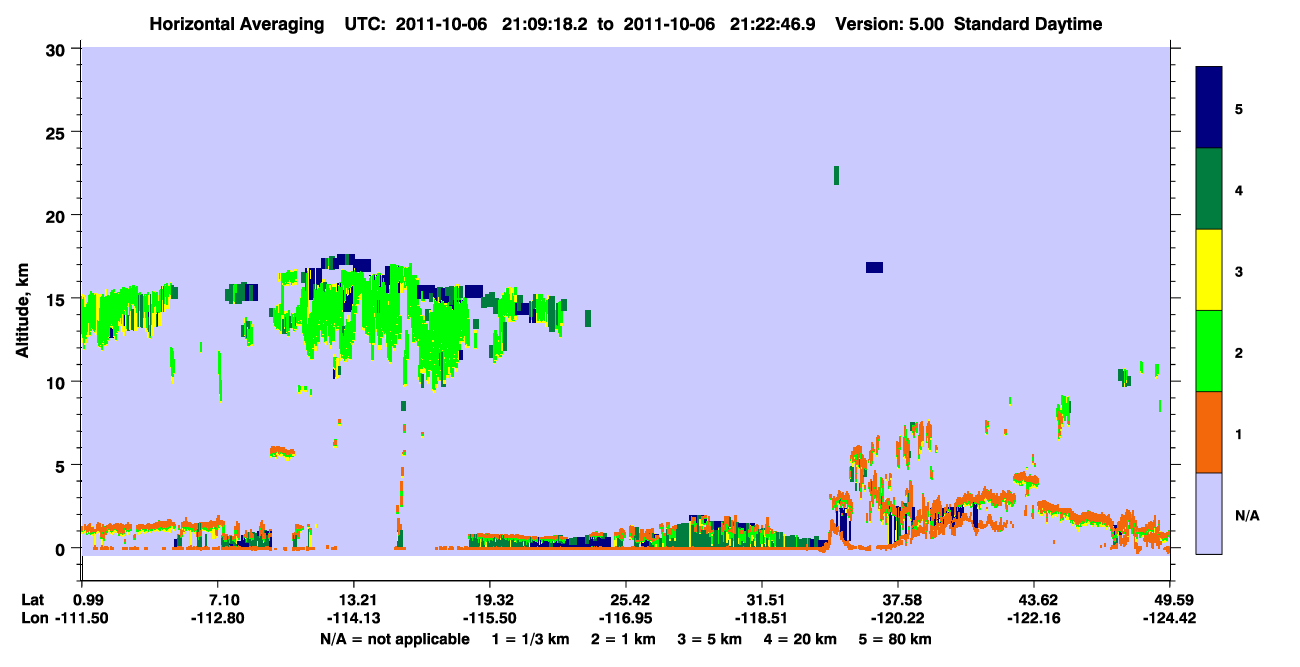
Task: Click legend text '1 = 1/3 km'
Action: [x=529, y=639]
